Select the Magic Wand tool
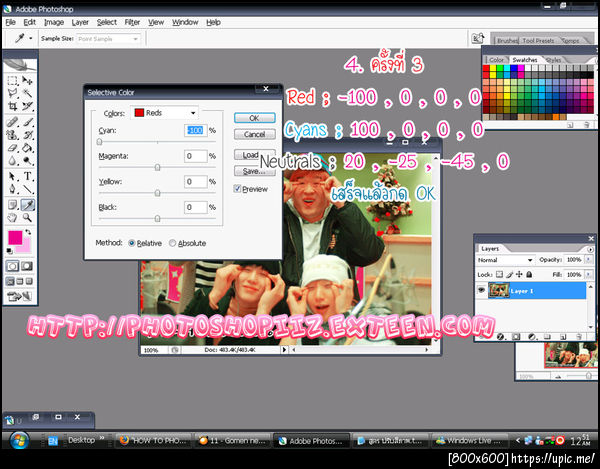The image size is (600, 469). tap(27, 93)
